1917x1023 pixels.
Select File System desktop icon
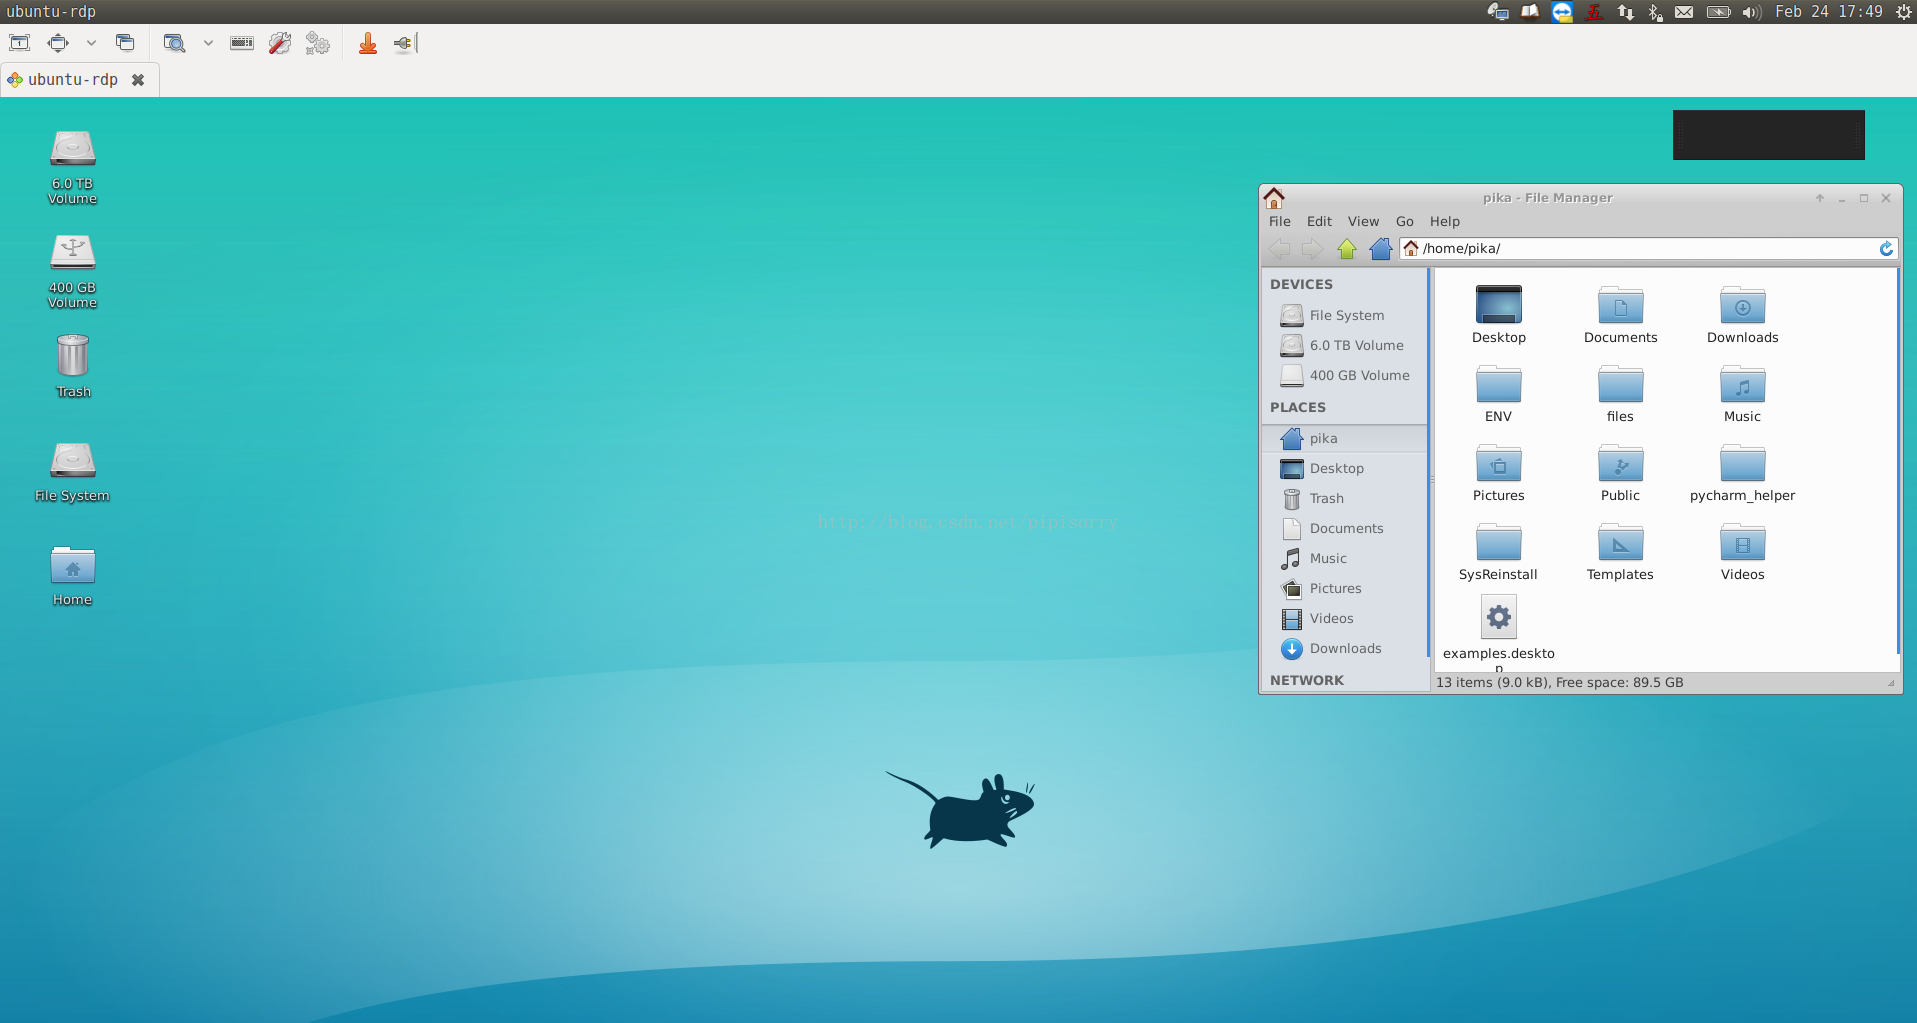point(72,472)
